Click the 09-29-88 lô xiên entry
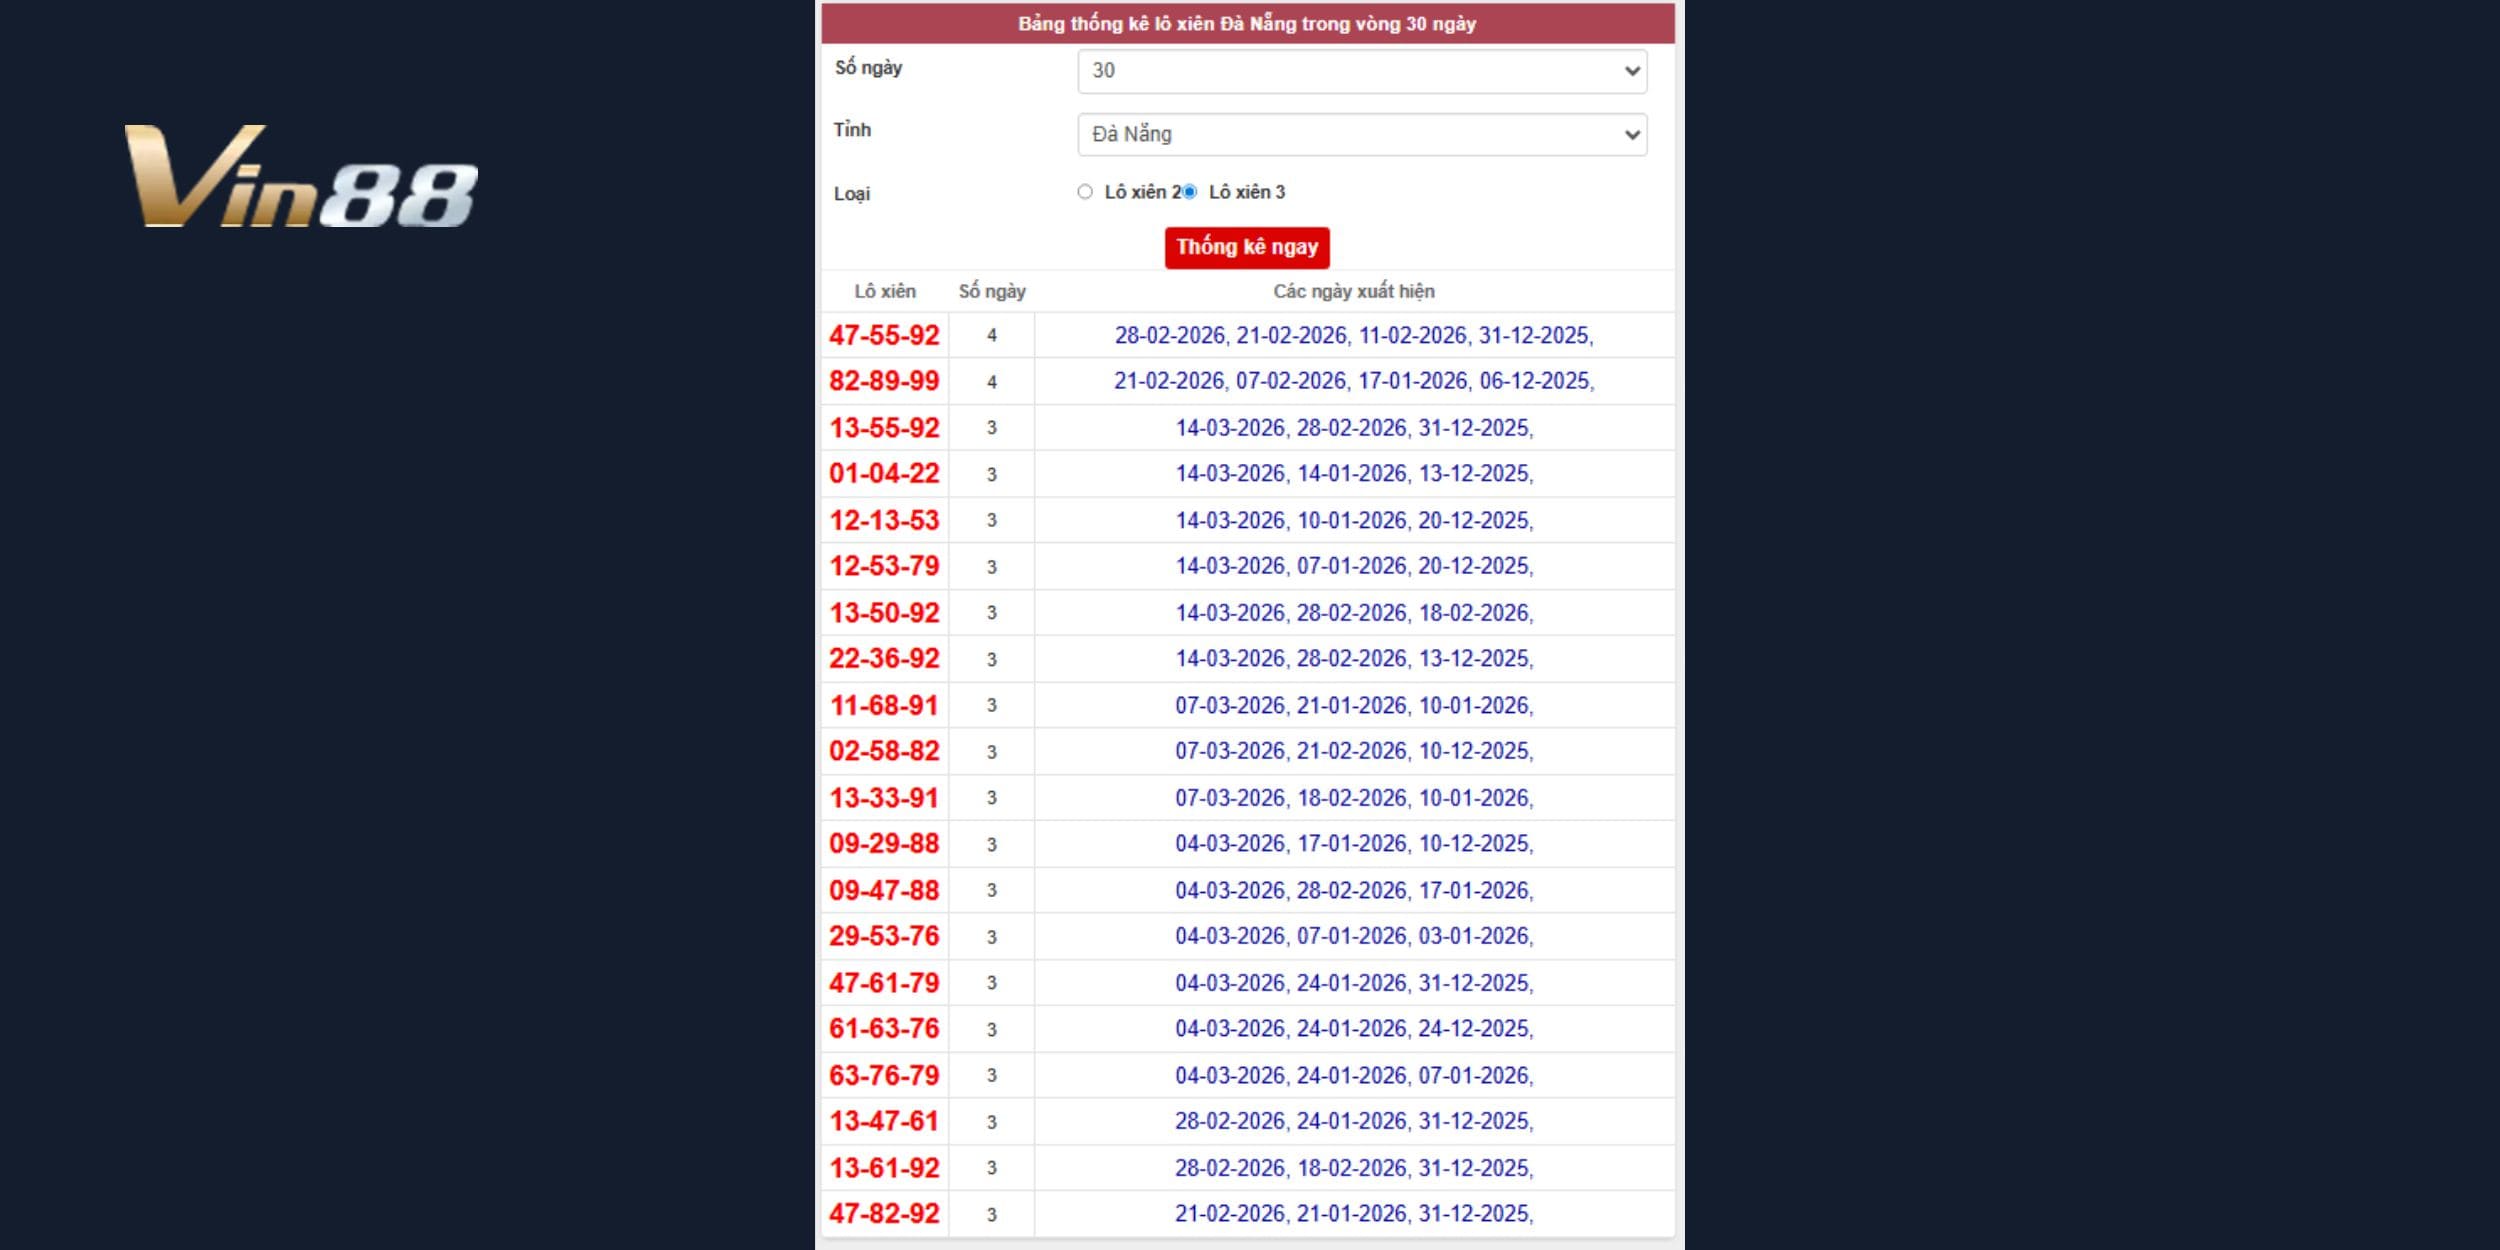Screen dimensions: 2500x1250 (884, 844)
